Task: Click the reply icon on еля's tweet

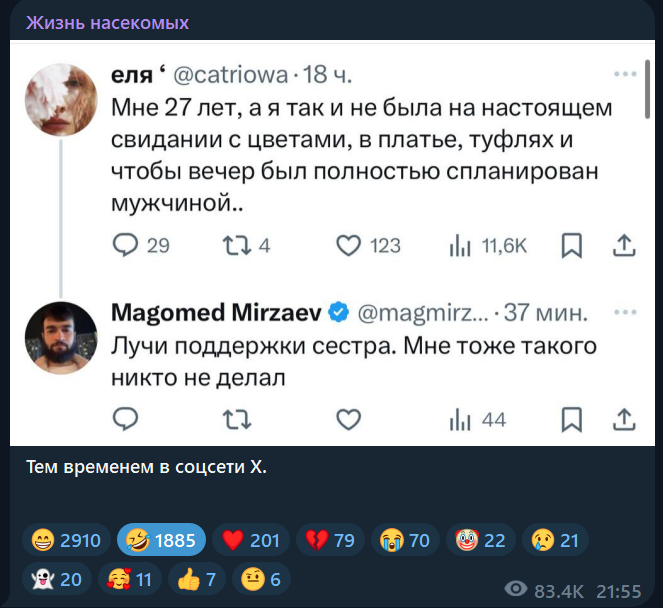Action: coord(126,245)
